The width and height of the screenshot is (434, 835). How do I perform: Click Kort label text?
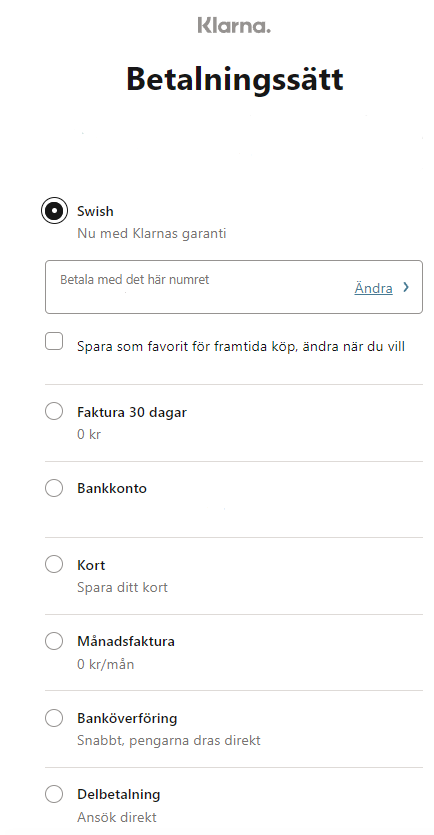pyautogui.click(x=91, y=564)
